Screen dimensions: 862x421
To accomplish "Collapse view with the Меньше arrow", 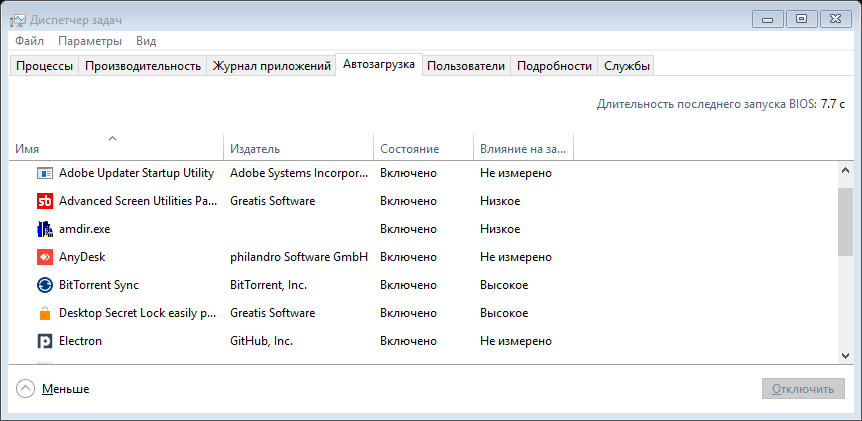I will [26, 388].
